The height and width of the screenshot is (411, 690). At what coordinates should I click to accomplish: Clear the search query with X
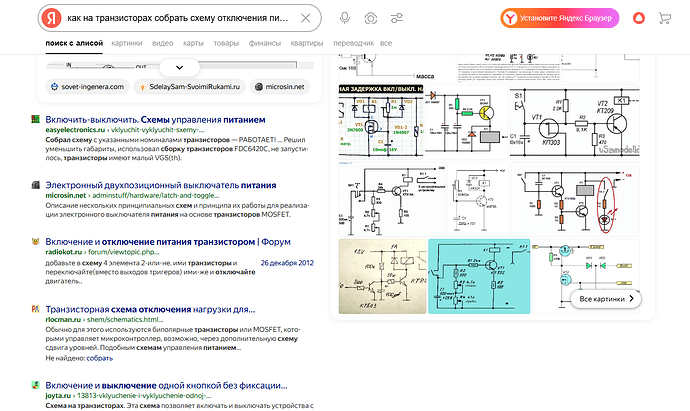(306, 19)
